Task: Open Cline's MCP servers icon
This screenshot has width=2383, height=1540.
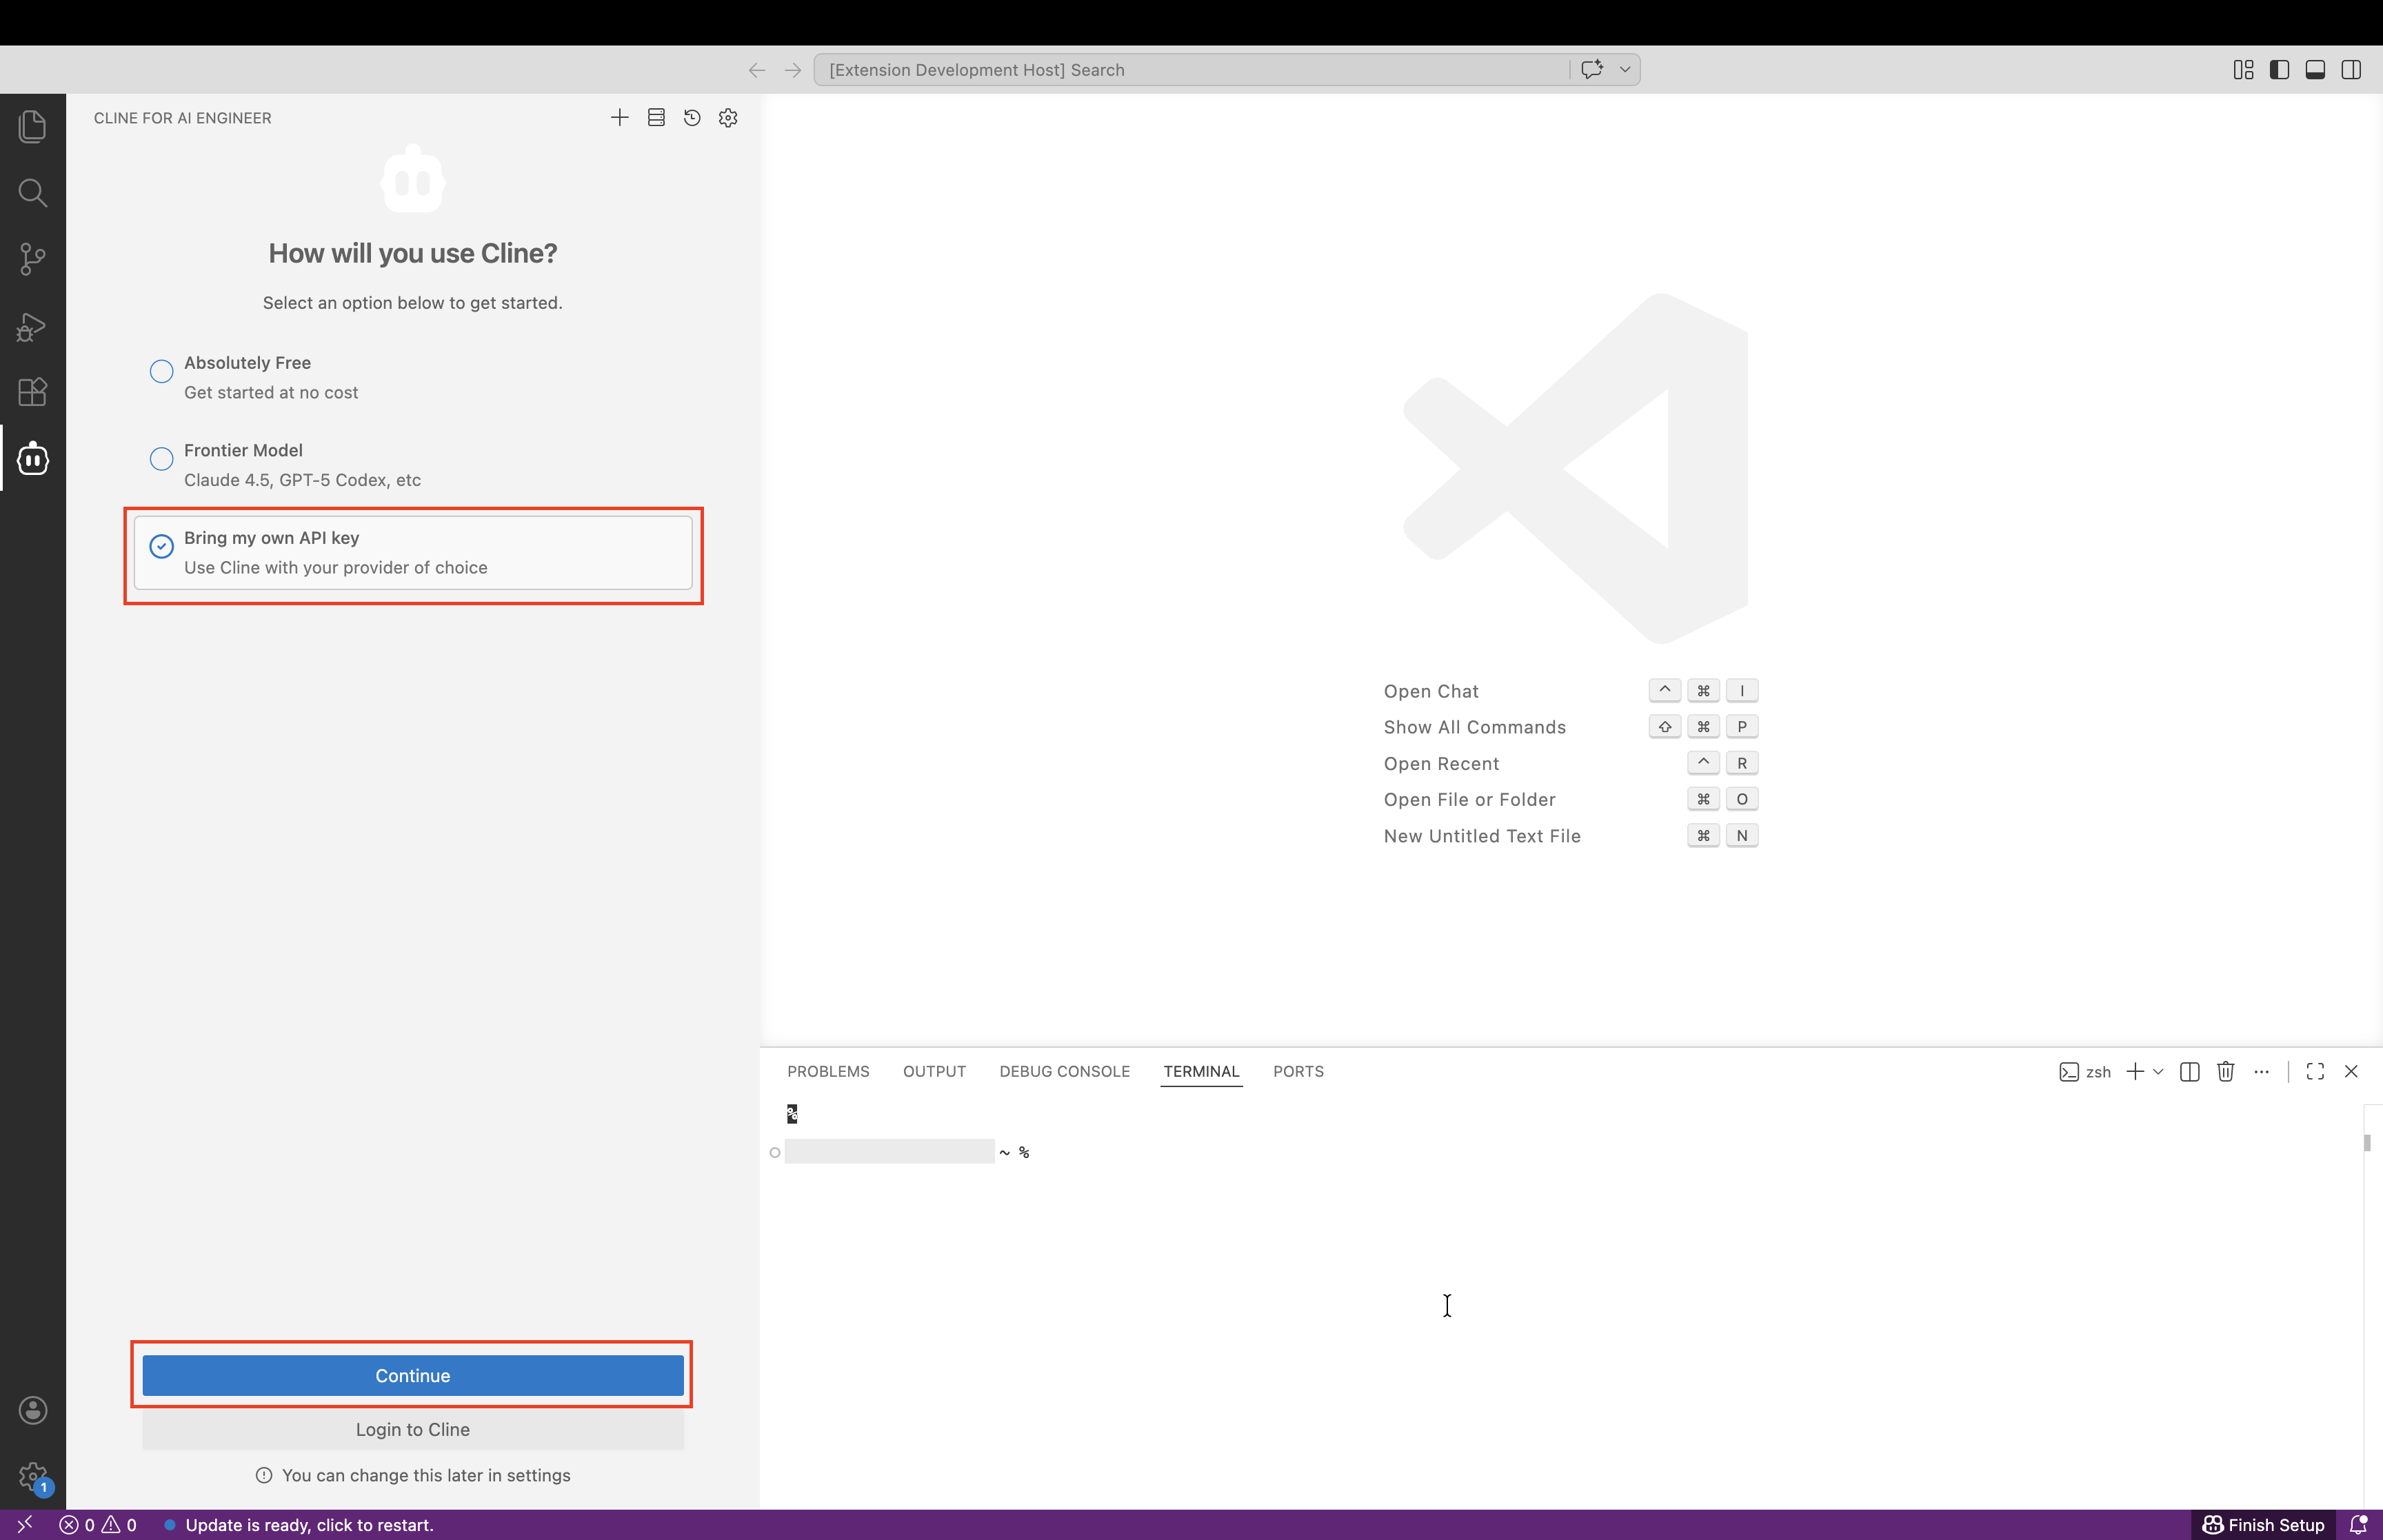Action: pos(656,117)
